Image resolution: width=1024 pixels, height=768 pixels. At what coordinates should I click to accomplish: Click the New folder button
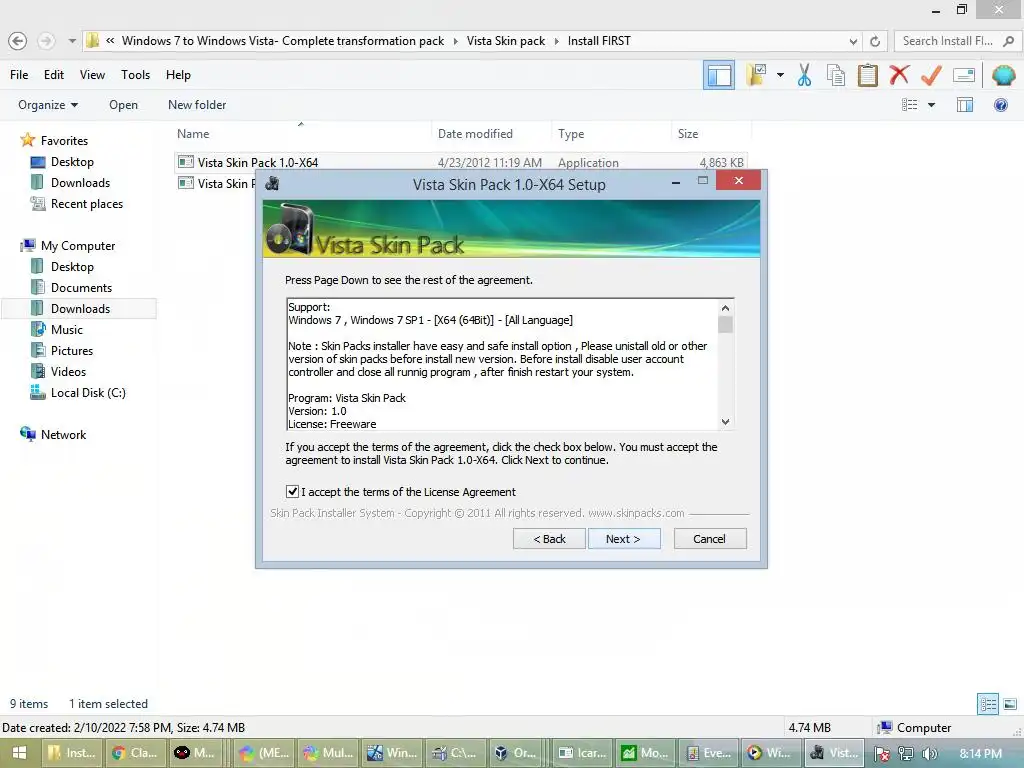click(197, 104)
